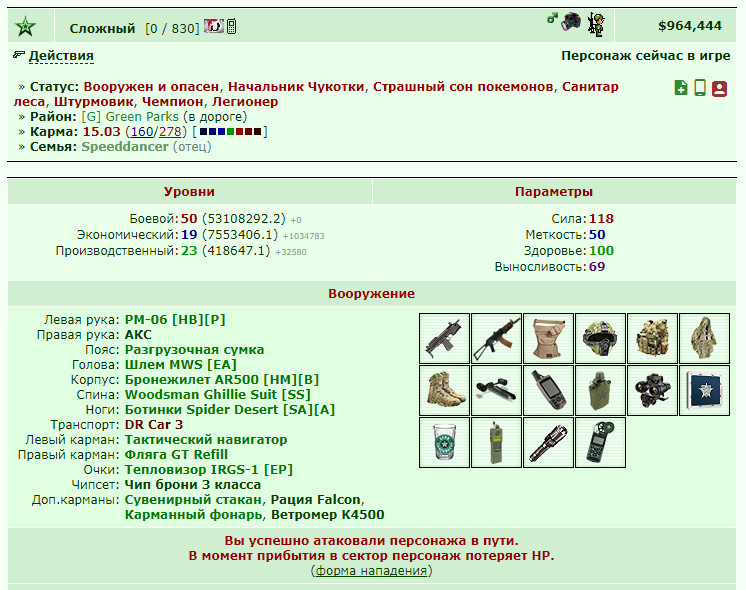Image resolution: width=746 pixels, height=590 pixels.
Task: Open the GT Refill flask thumbnail
Action: 600,391
